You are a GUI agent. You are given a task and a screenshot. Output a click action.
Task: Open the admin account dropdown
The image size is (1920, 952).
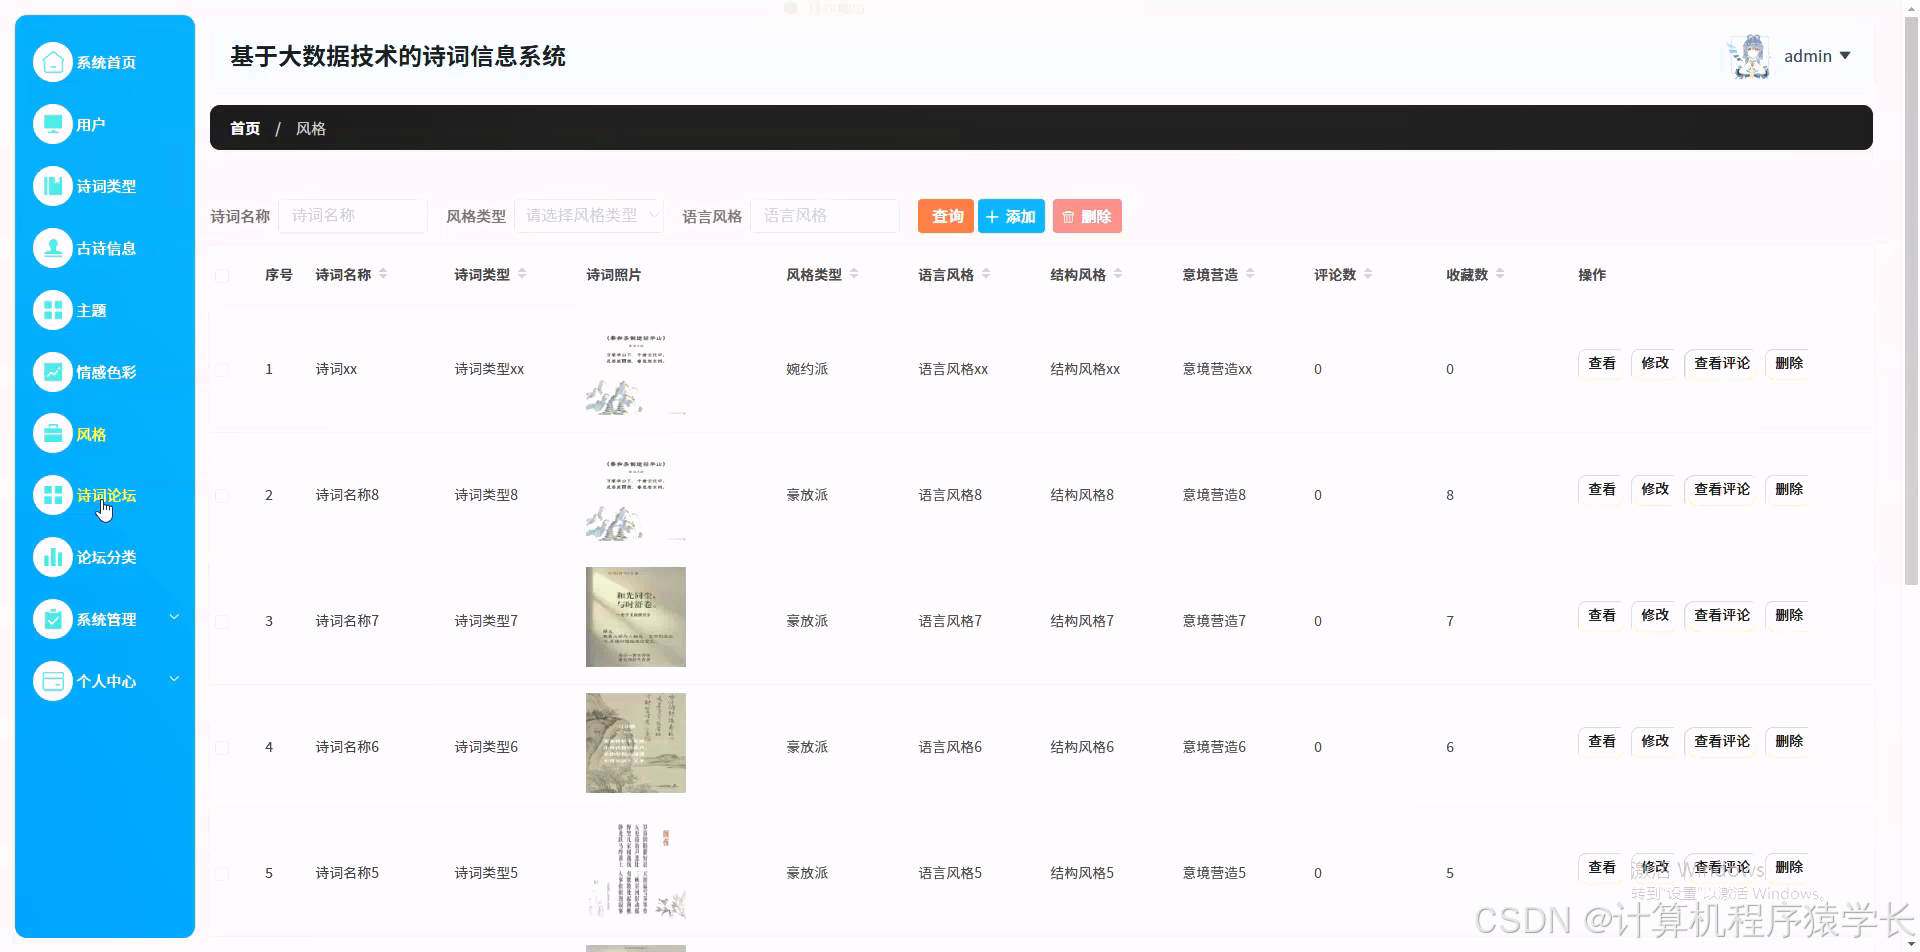(x=1813, y=56)
